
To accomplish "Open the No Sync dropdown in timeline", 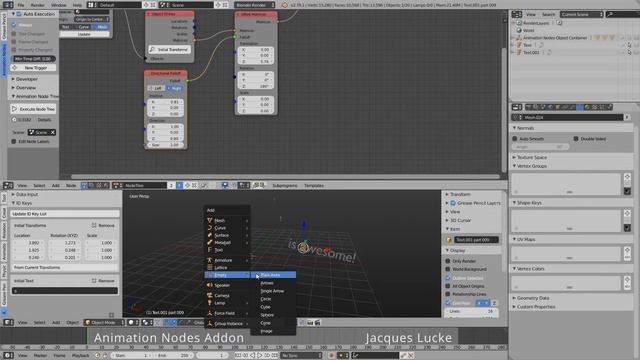I will (300, 356).
